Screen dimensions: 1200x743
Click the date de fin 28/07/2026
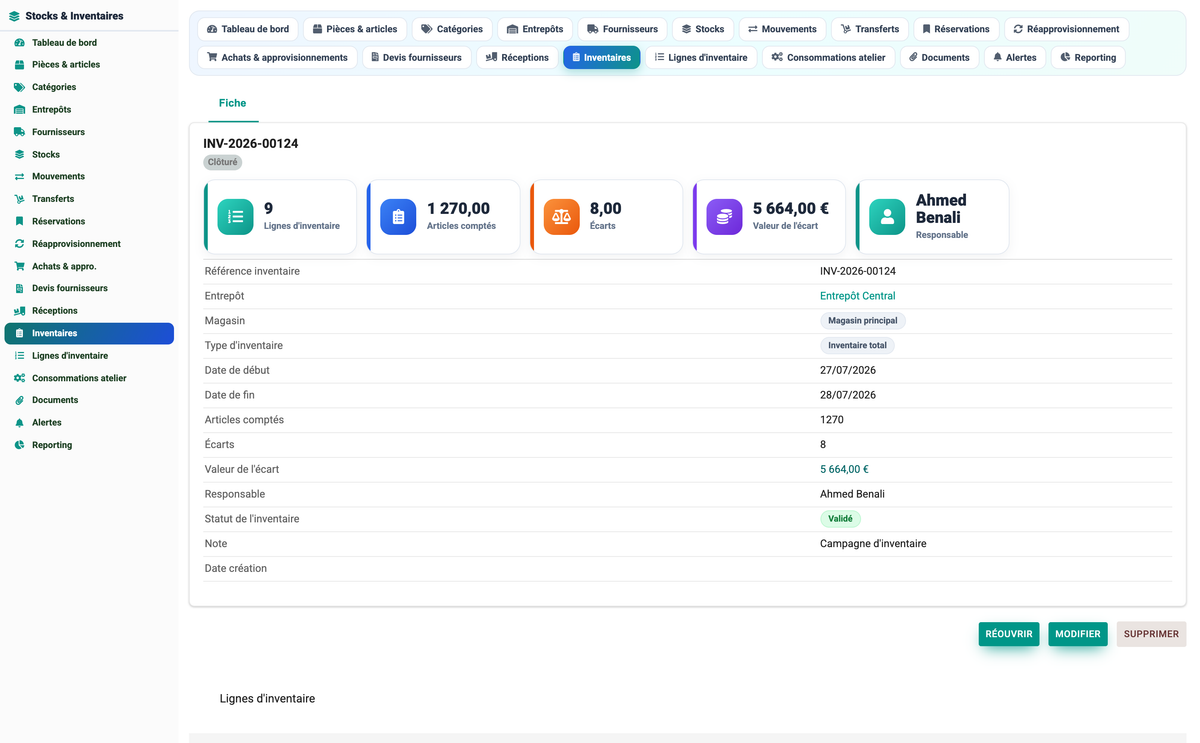point(848,395)
